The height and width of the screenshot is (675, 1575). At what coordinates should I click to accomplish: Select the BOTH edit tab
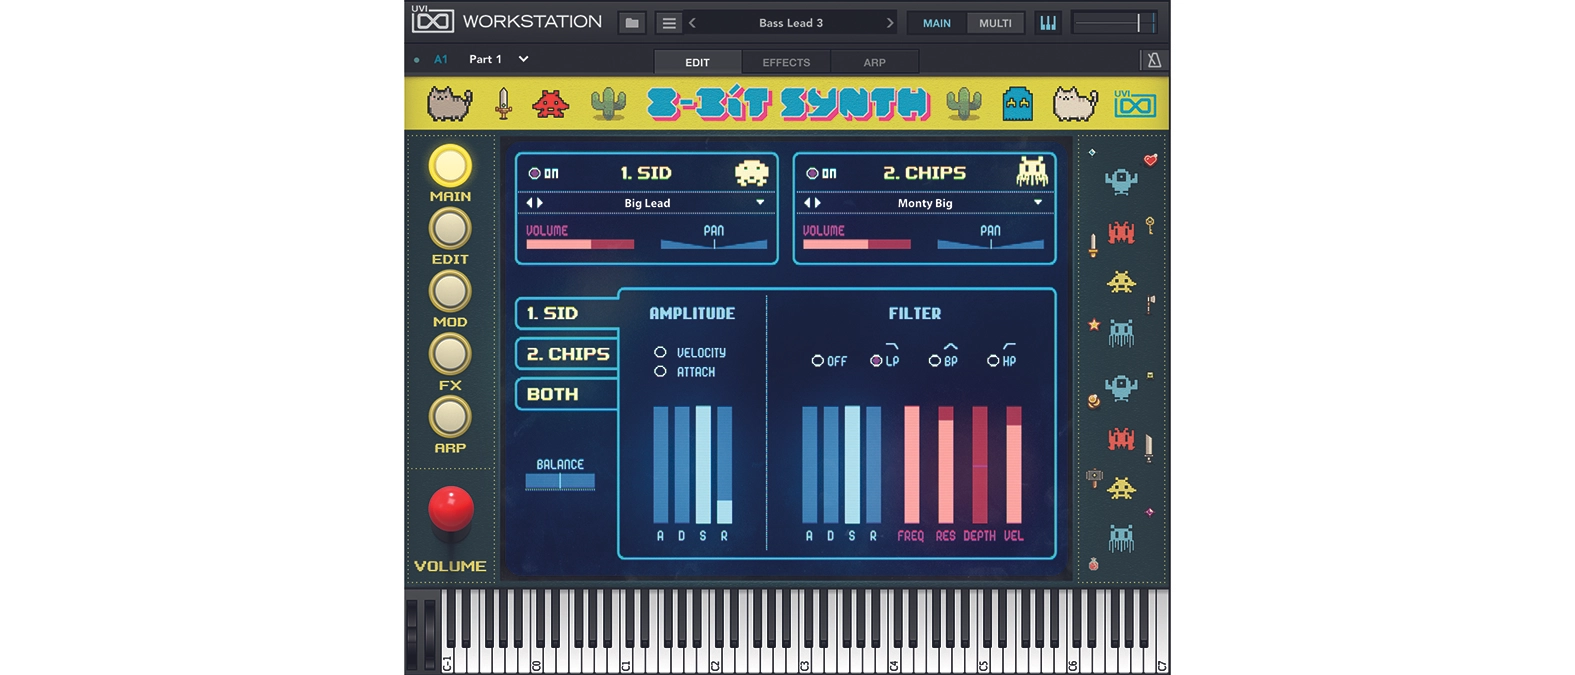tap(566, 394)
